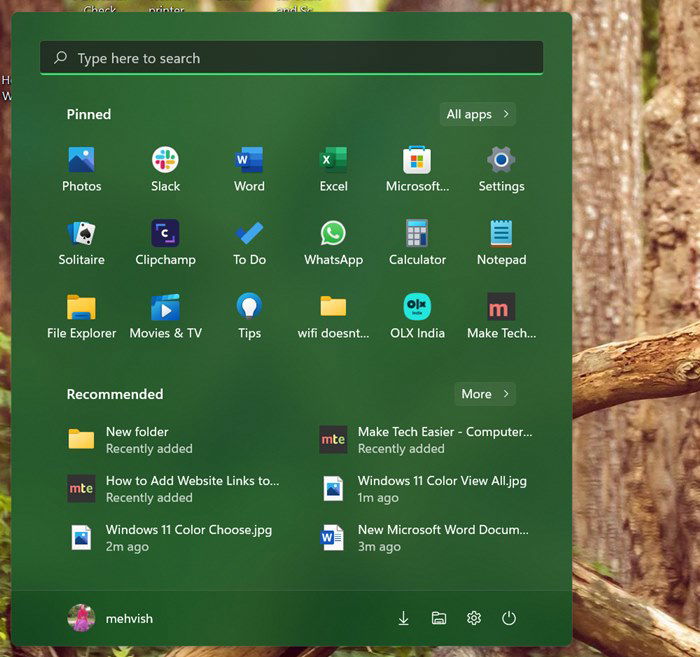
Task: Open mehvish user account menu
Action: (110, 618)
